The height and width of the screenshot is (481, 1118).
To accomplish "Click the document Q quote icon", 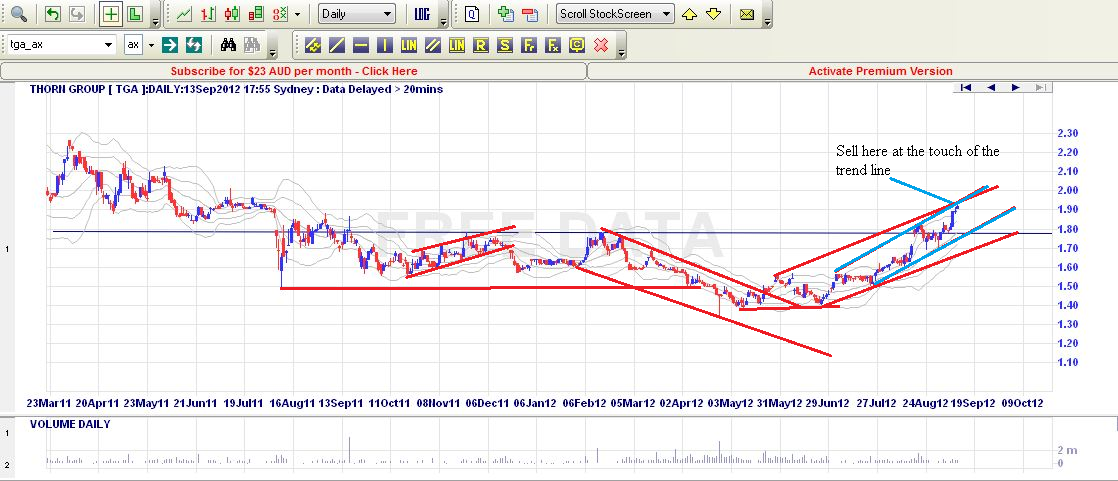I will [472, 14].
